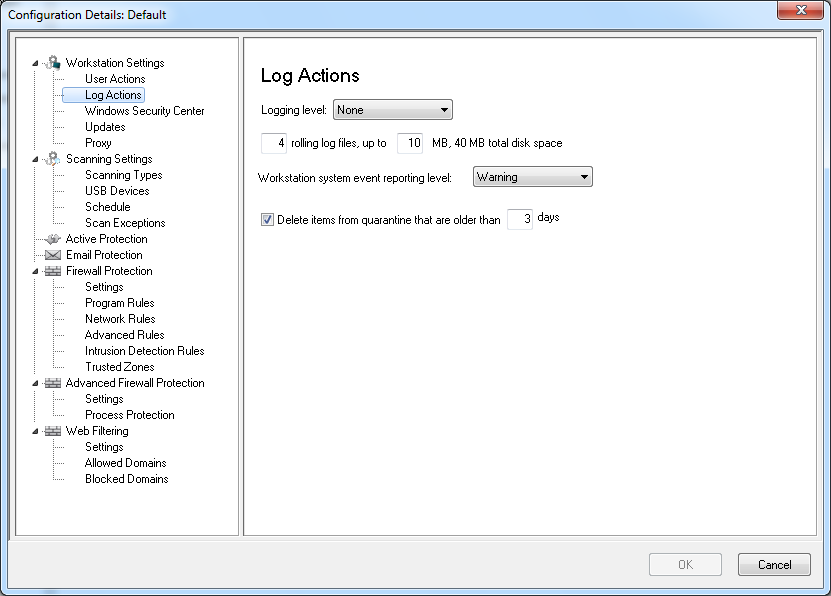Click the rolling log files count field
Screen dimensions: 831x596
pos(274,143)
